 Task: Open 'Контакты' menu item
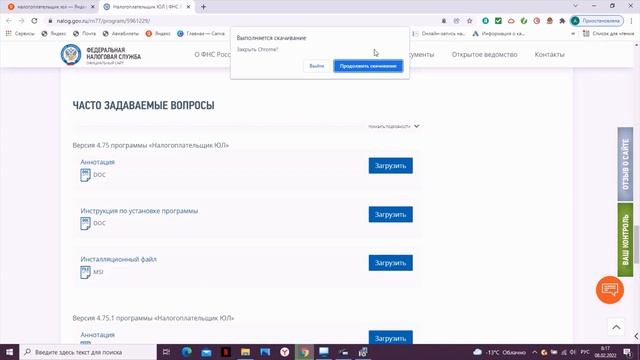click(x=549, y=54)
